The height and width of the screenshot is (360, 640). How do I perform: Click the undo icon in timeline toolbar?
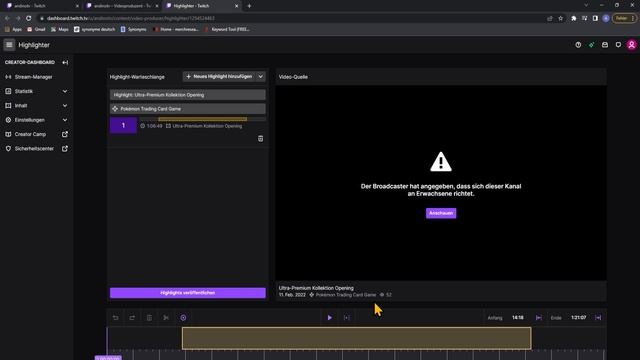tap(116, 318)
